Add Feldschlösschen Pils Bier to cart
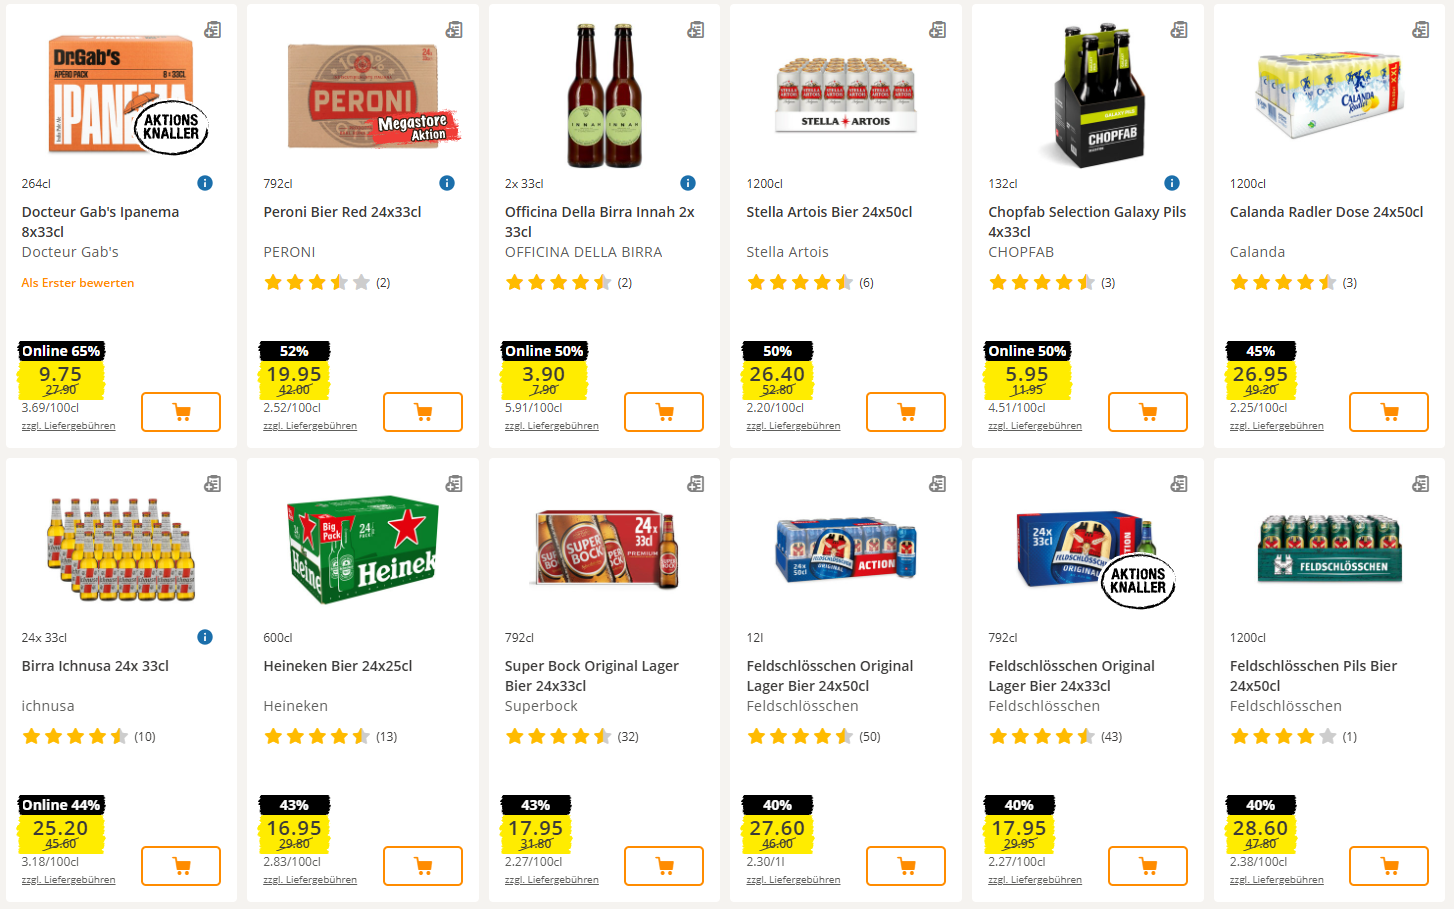Screen dimensions: 1454x909 pos(1389,866)
